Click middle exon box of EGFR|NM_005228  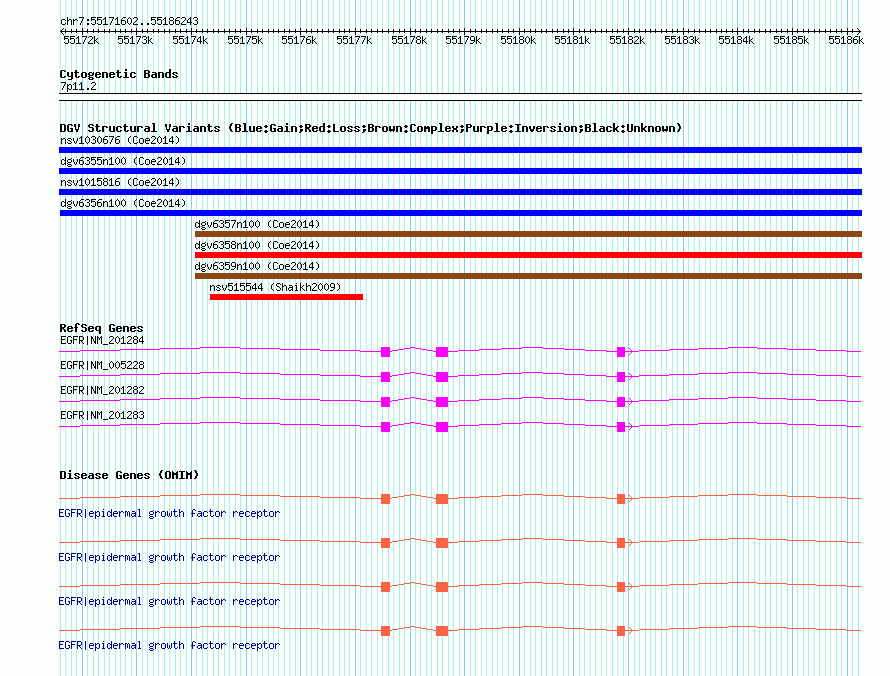(x=442, y=377)
